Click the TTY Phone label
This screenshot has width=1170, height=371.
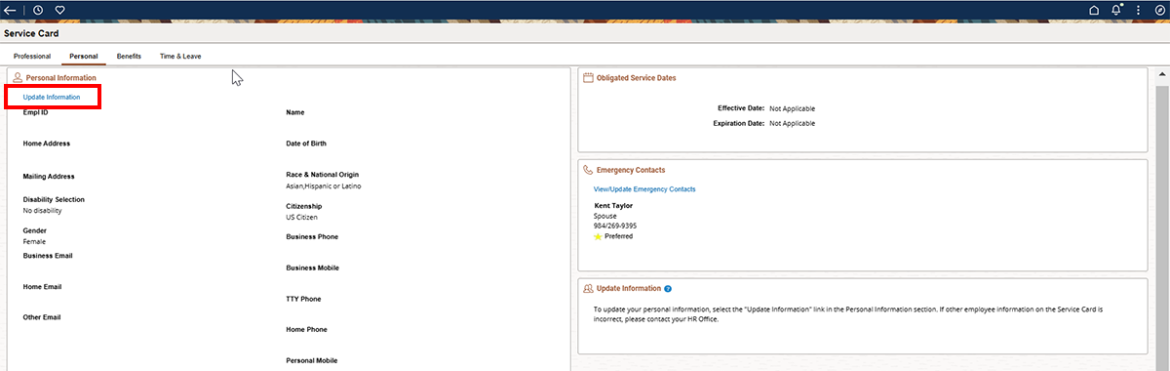click(x=304, y=299)
